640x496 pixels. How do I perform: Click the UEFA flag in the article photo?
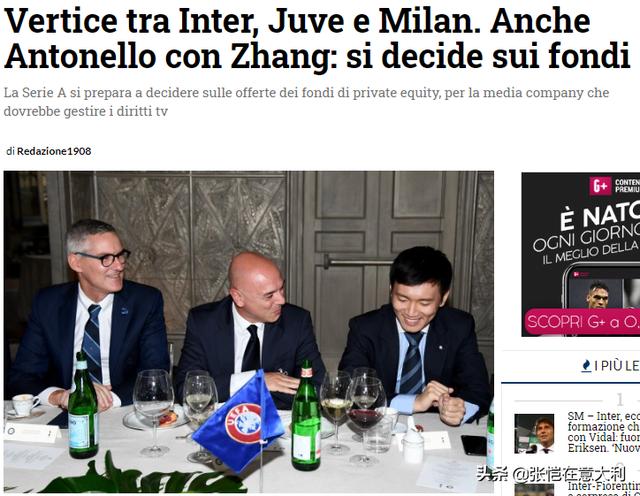coord(239,423)
